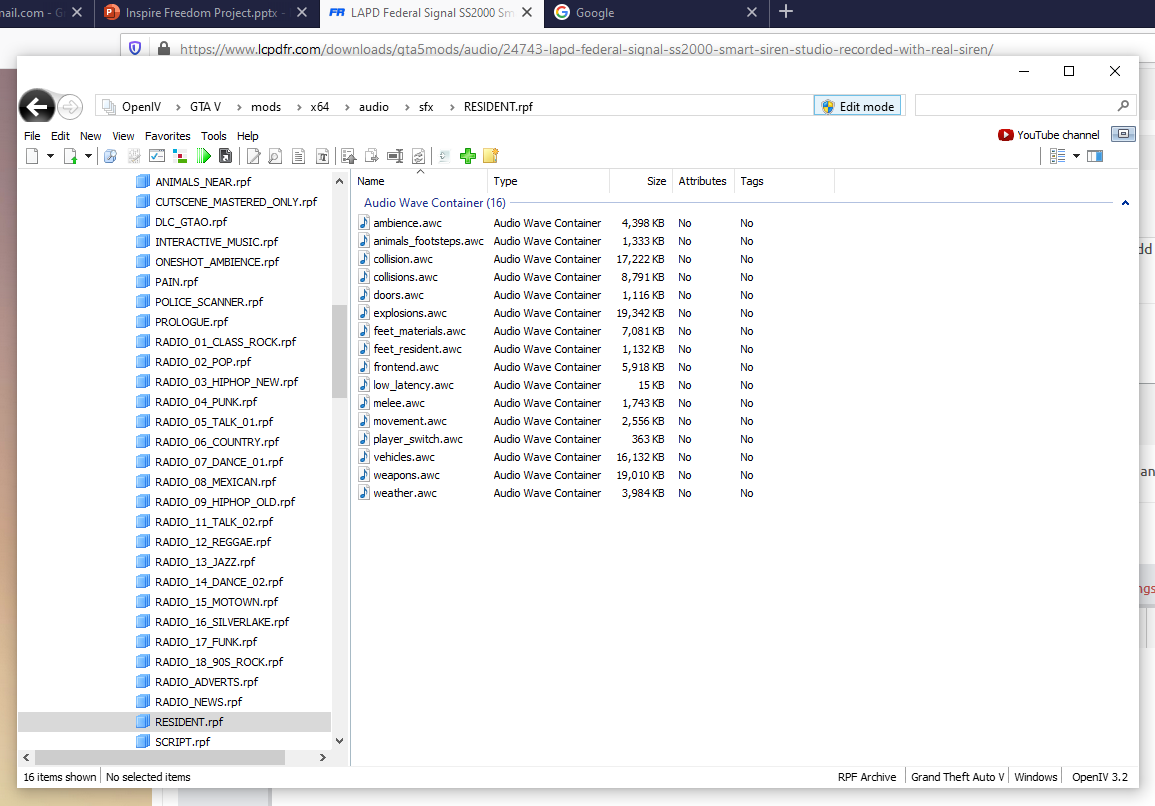Open the view style dropdown arrow
The image size is (1155, 806).
[1076, 156]
